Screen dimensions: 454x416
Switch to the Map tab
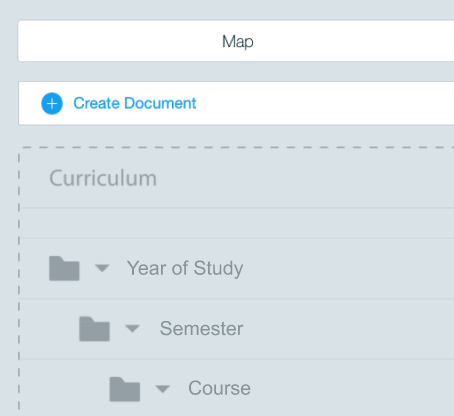(236, 41)
